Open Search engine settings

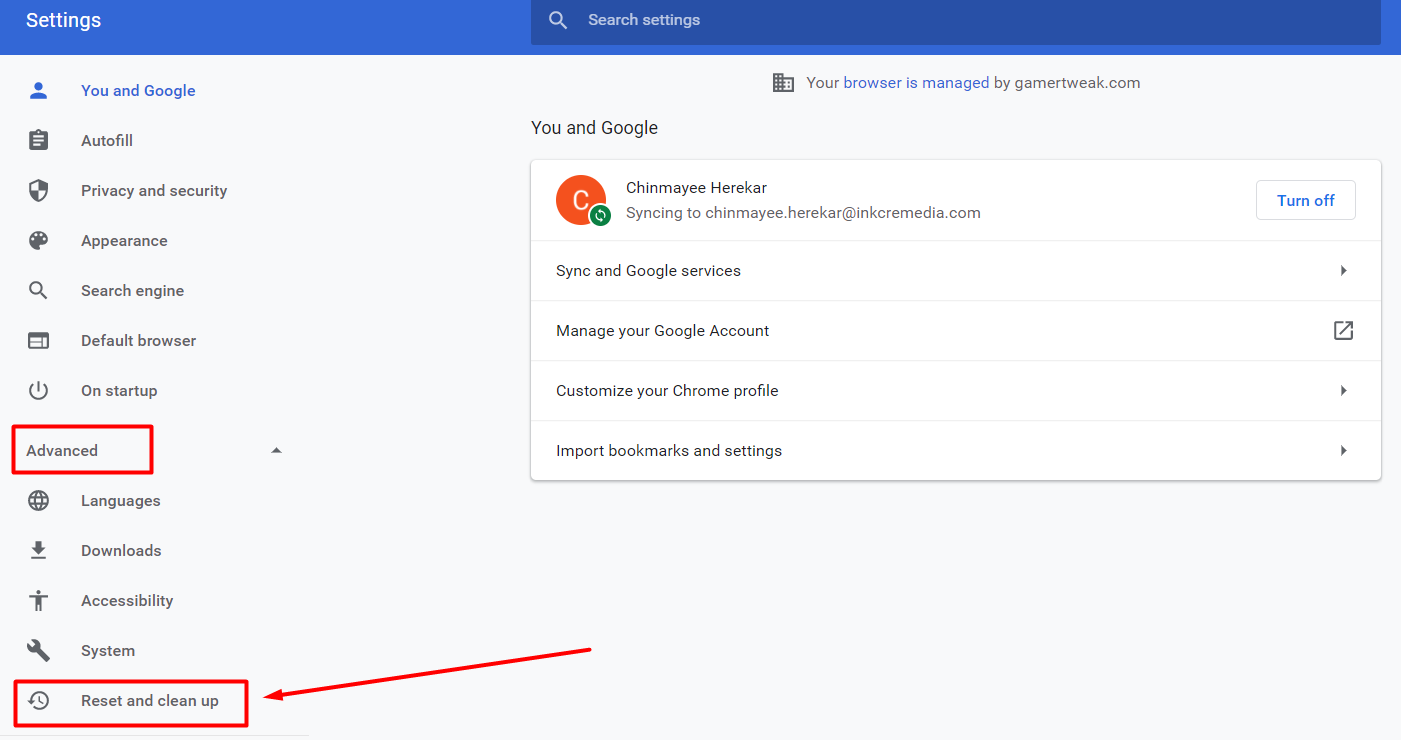[132, 291]
